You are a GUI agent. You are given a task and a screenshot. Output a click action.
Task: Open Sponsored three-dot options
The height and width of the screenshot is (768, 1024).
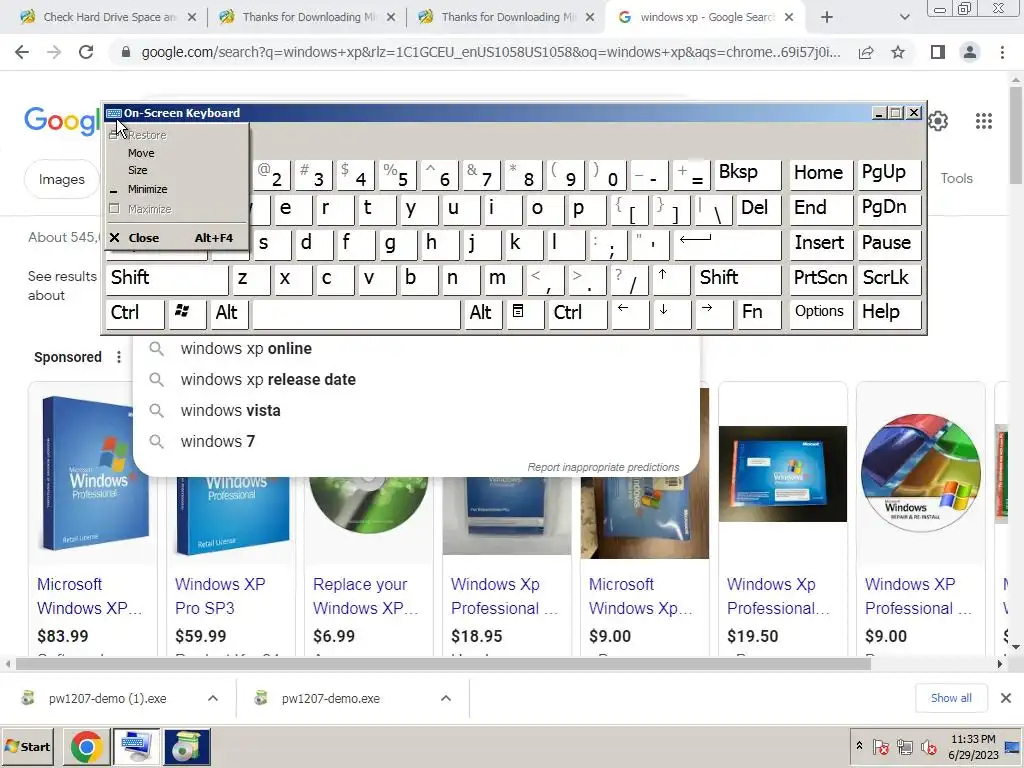pos(119,357)
